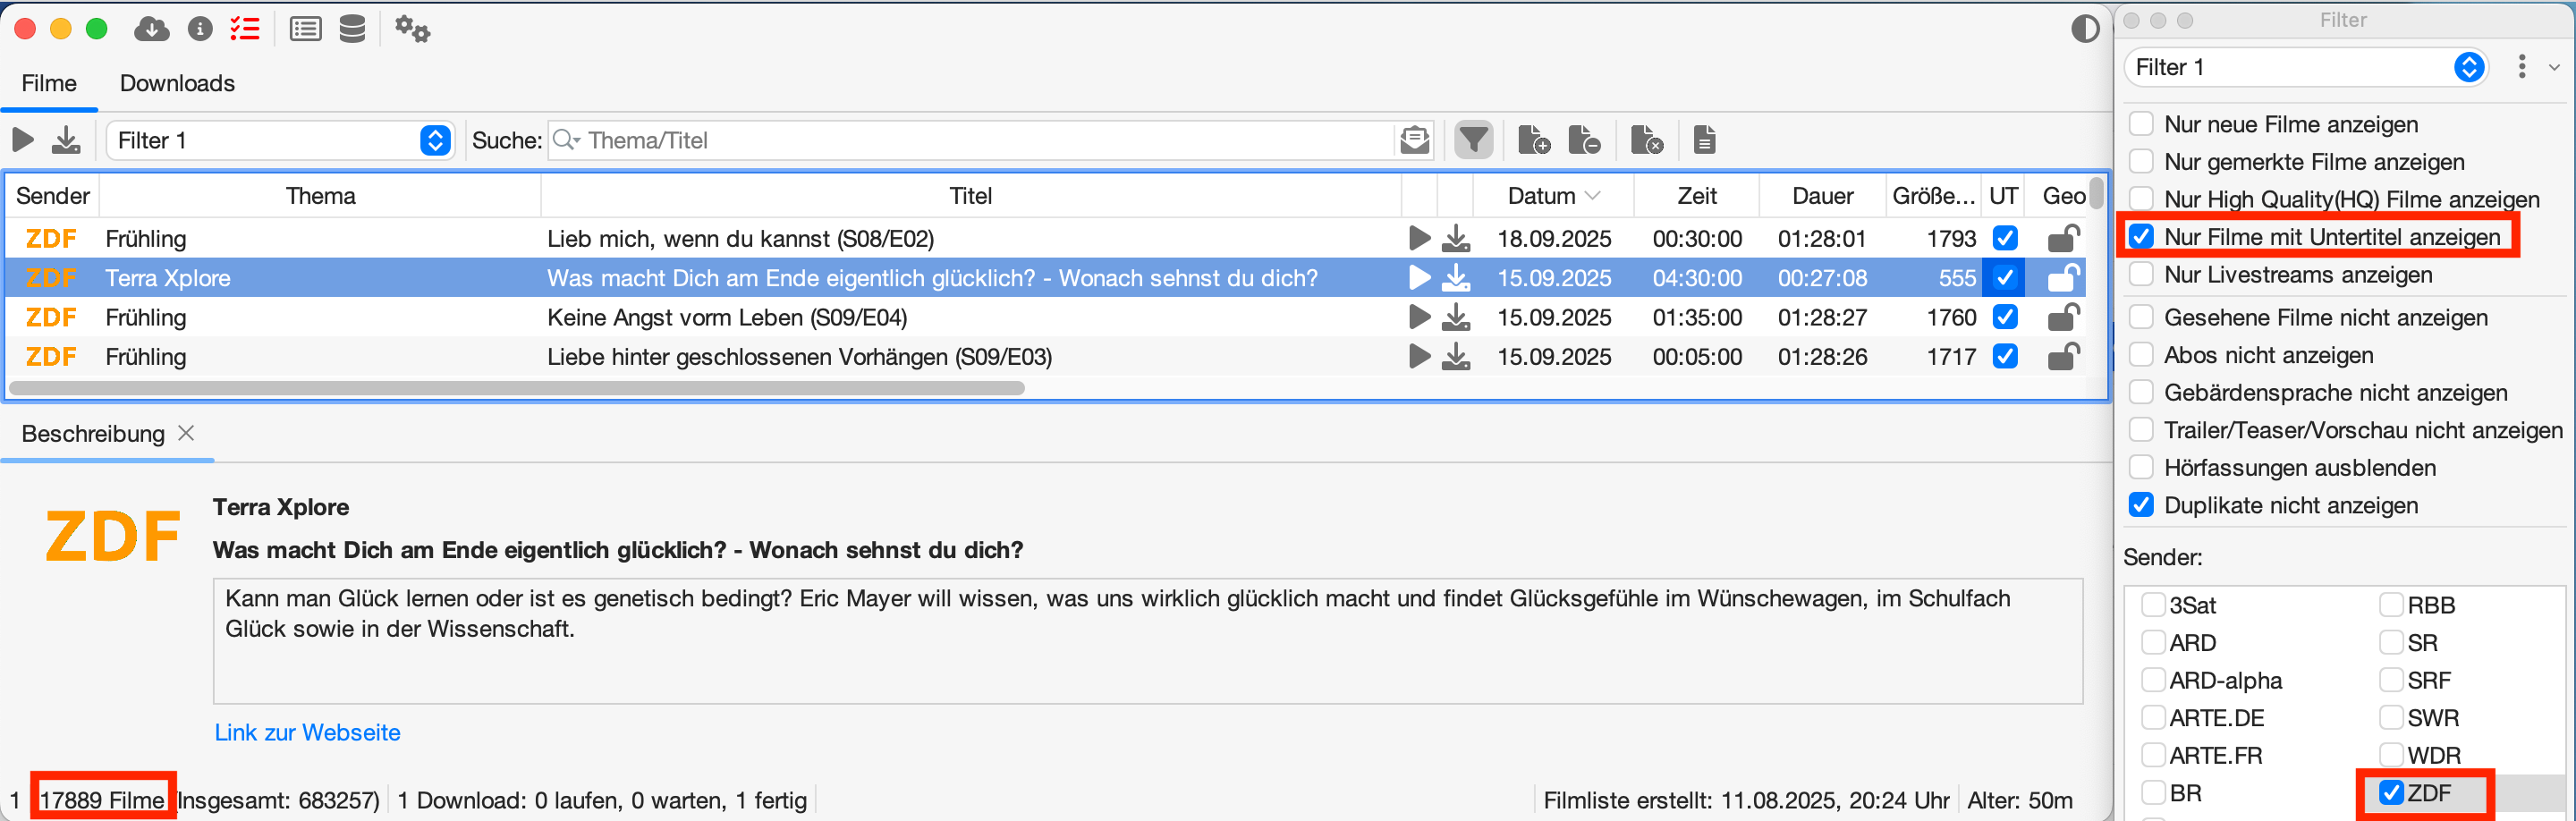Image resolution: width=2576 pixels, height=821 pixels.
Task: Click the document description icon
Action: click(1705, 140)
